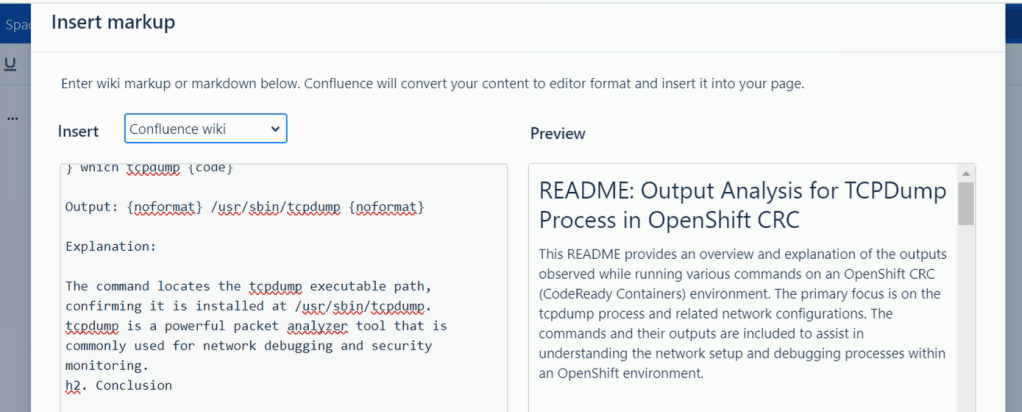
Task: Click the Underline icon behind the dialog
Action: [x=10, y=64]
